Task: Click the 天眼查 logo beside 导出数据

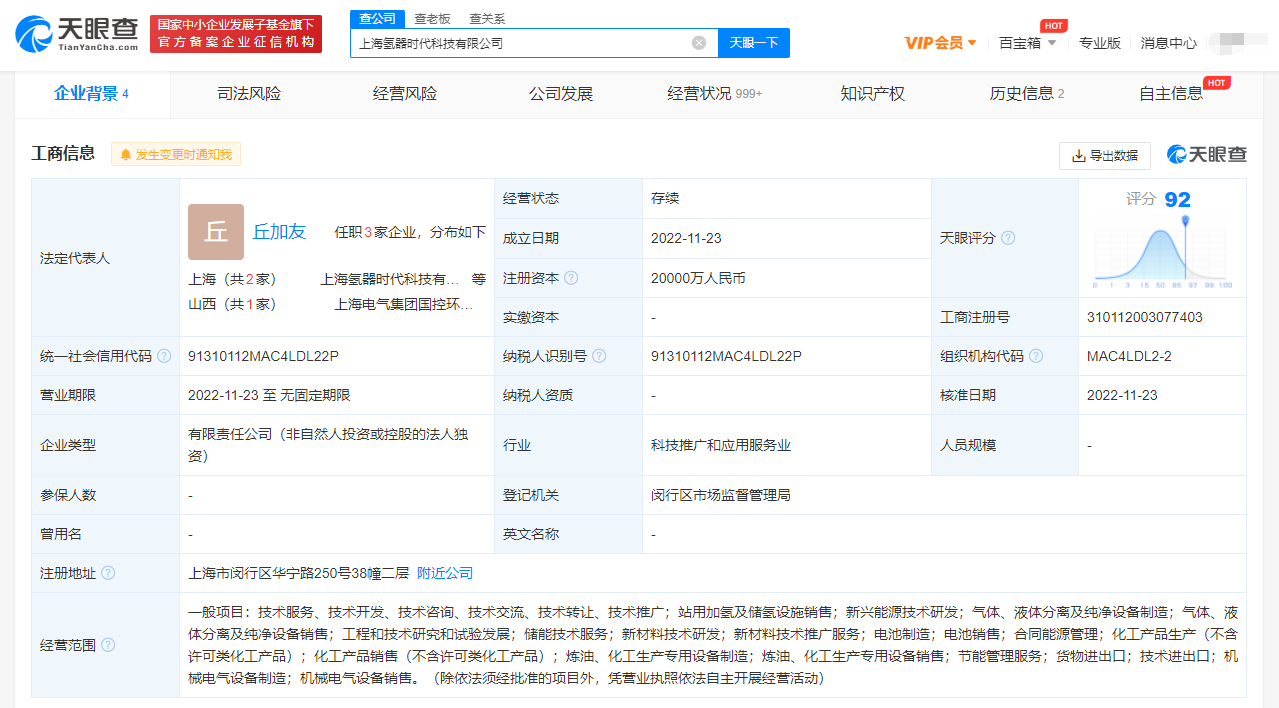Action: coord(1207,155)
